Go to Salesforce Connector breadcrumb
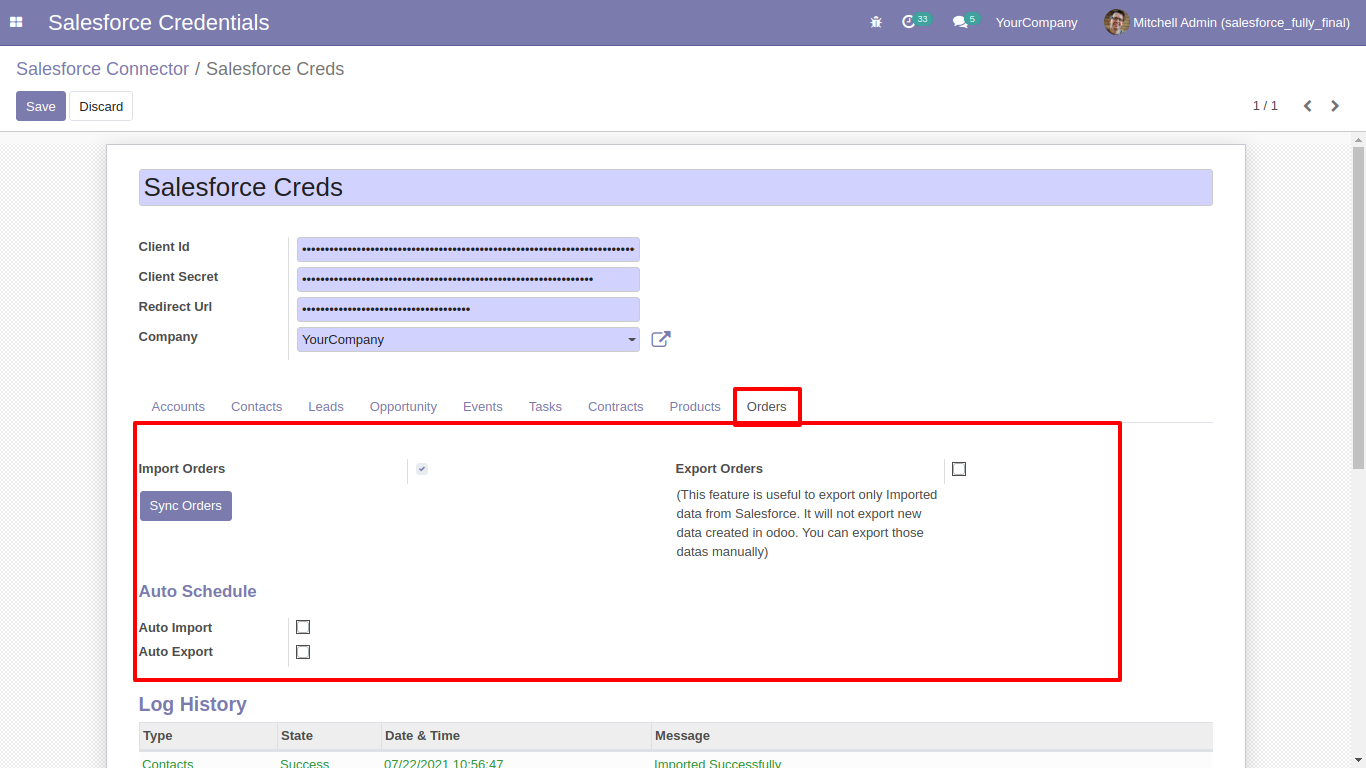The width and height of the screenshot is (1366, 768). click(x=102, y=69)
